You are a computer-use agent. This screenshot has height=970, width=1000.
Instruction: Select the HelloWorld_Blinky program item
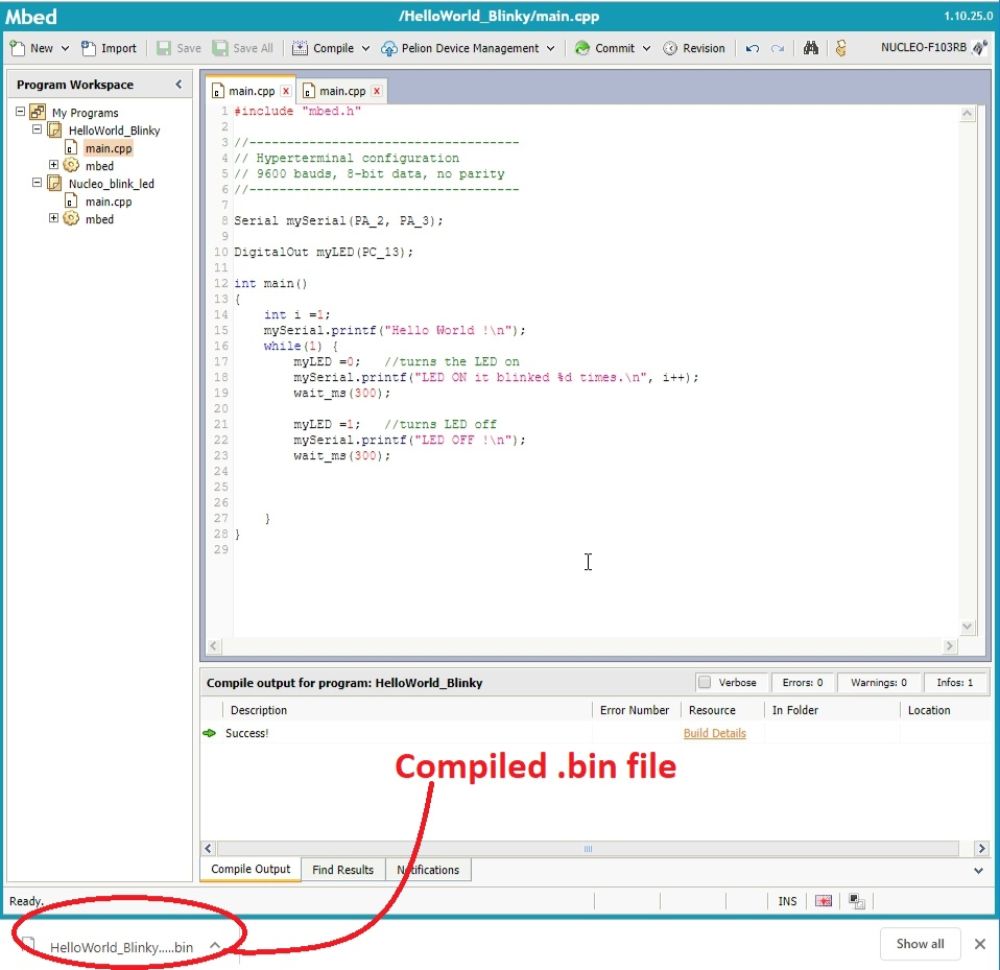click(114, 130)
